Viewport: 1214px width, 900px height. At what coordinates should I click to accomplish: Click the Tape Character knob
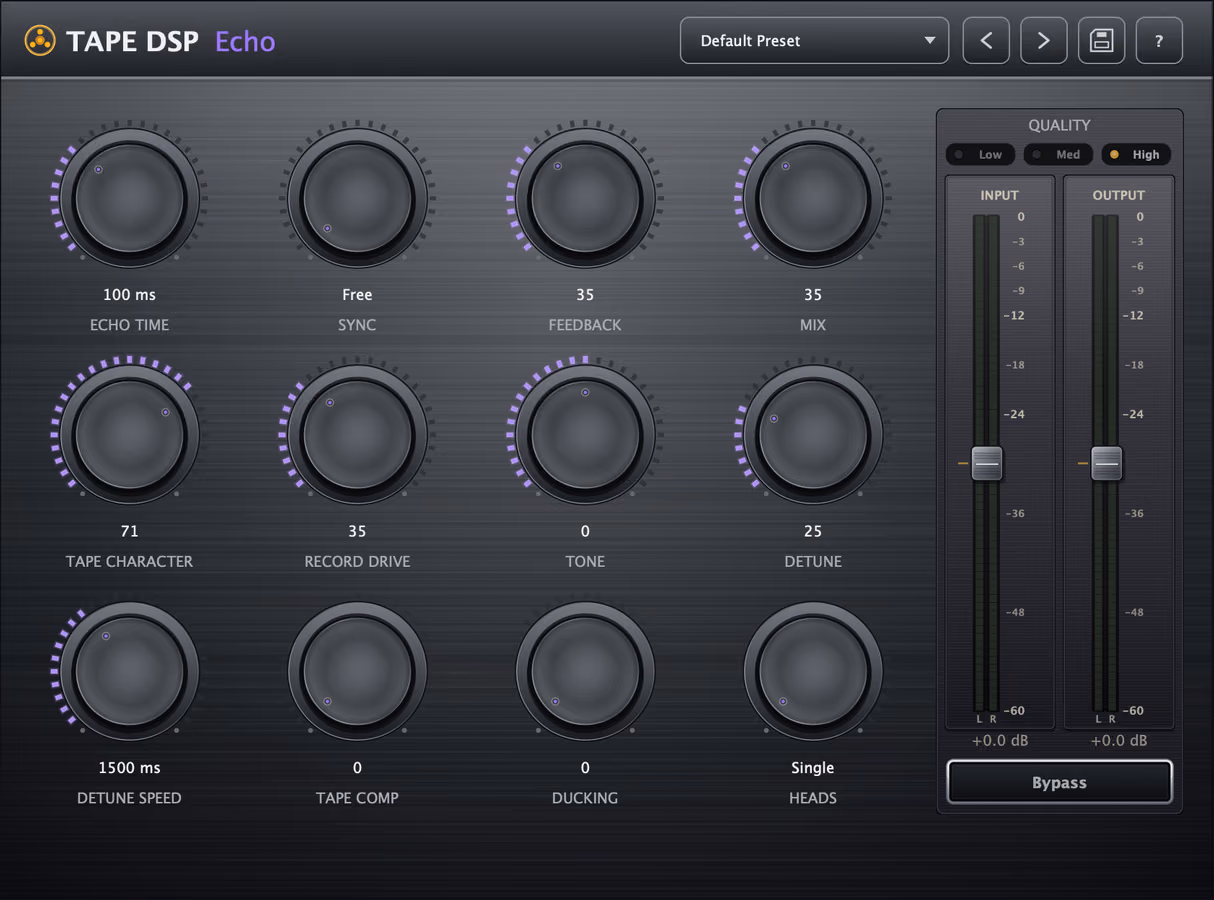130,434
